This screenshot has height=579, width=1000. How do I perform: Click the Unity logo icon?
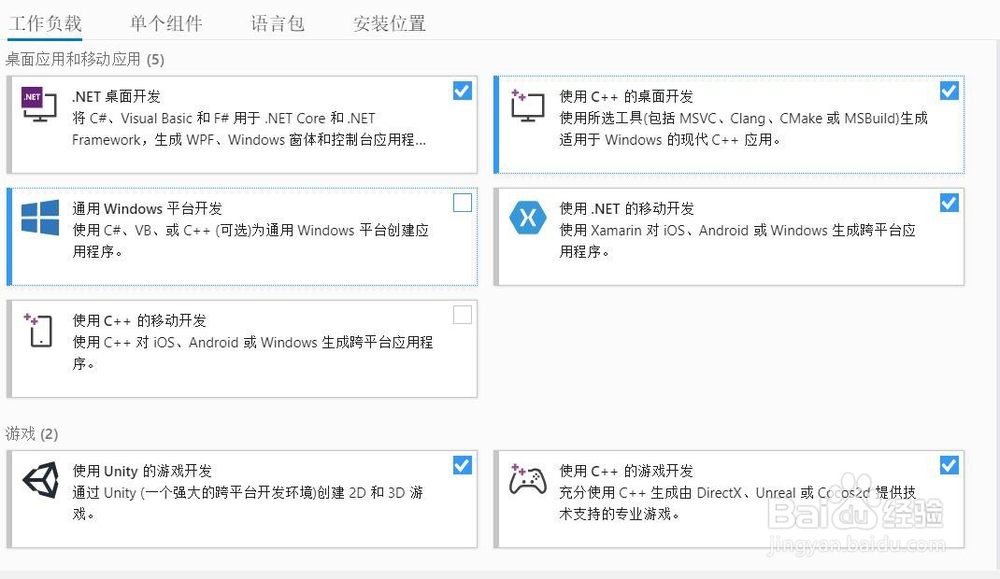point(40,480)
